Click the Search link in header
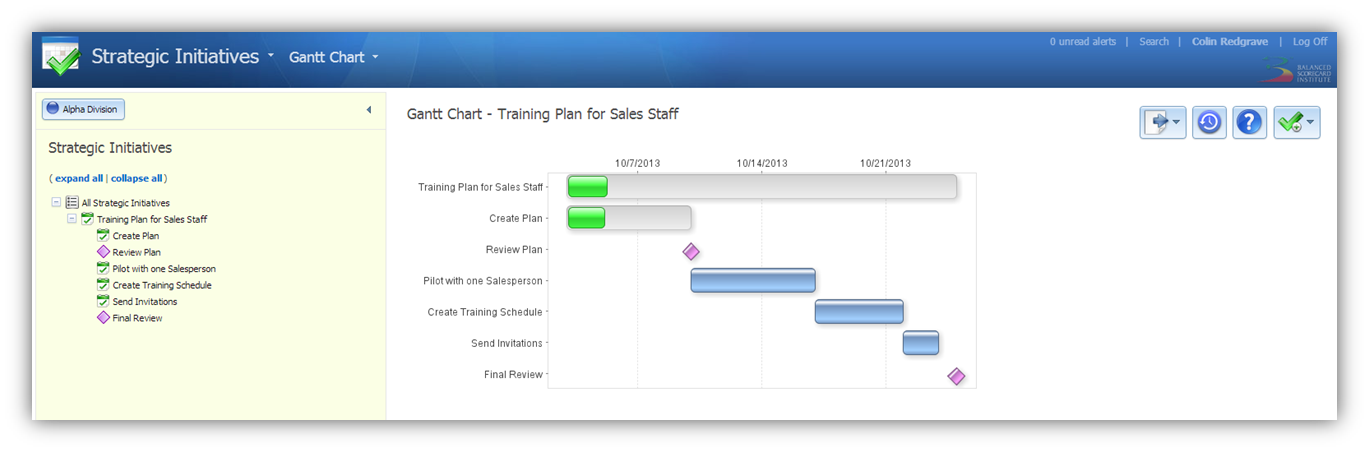 point(1154,42)
